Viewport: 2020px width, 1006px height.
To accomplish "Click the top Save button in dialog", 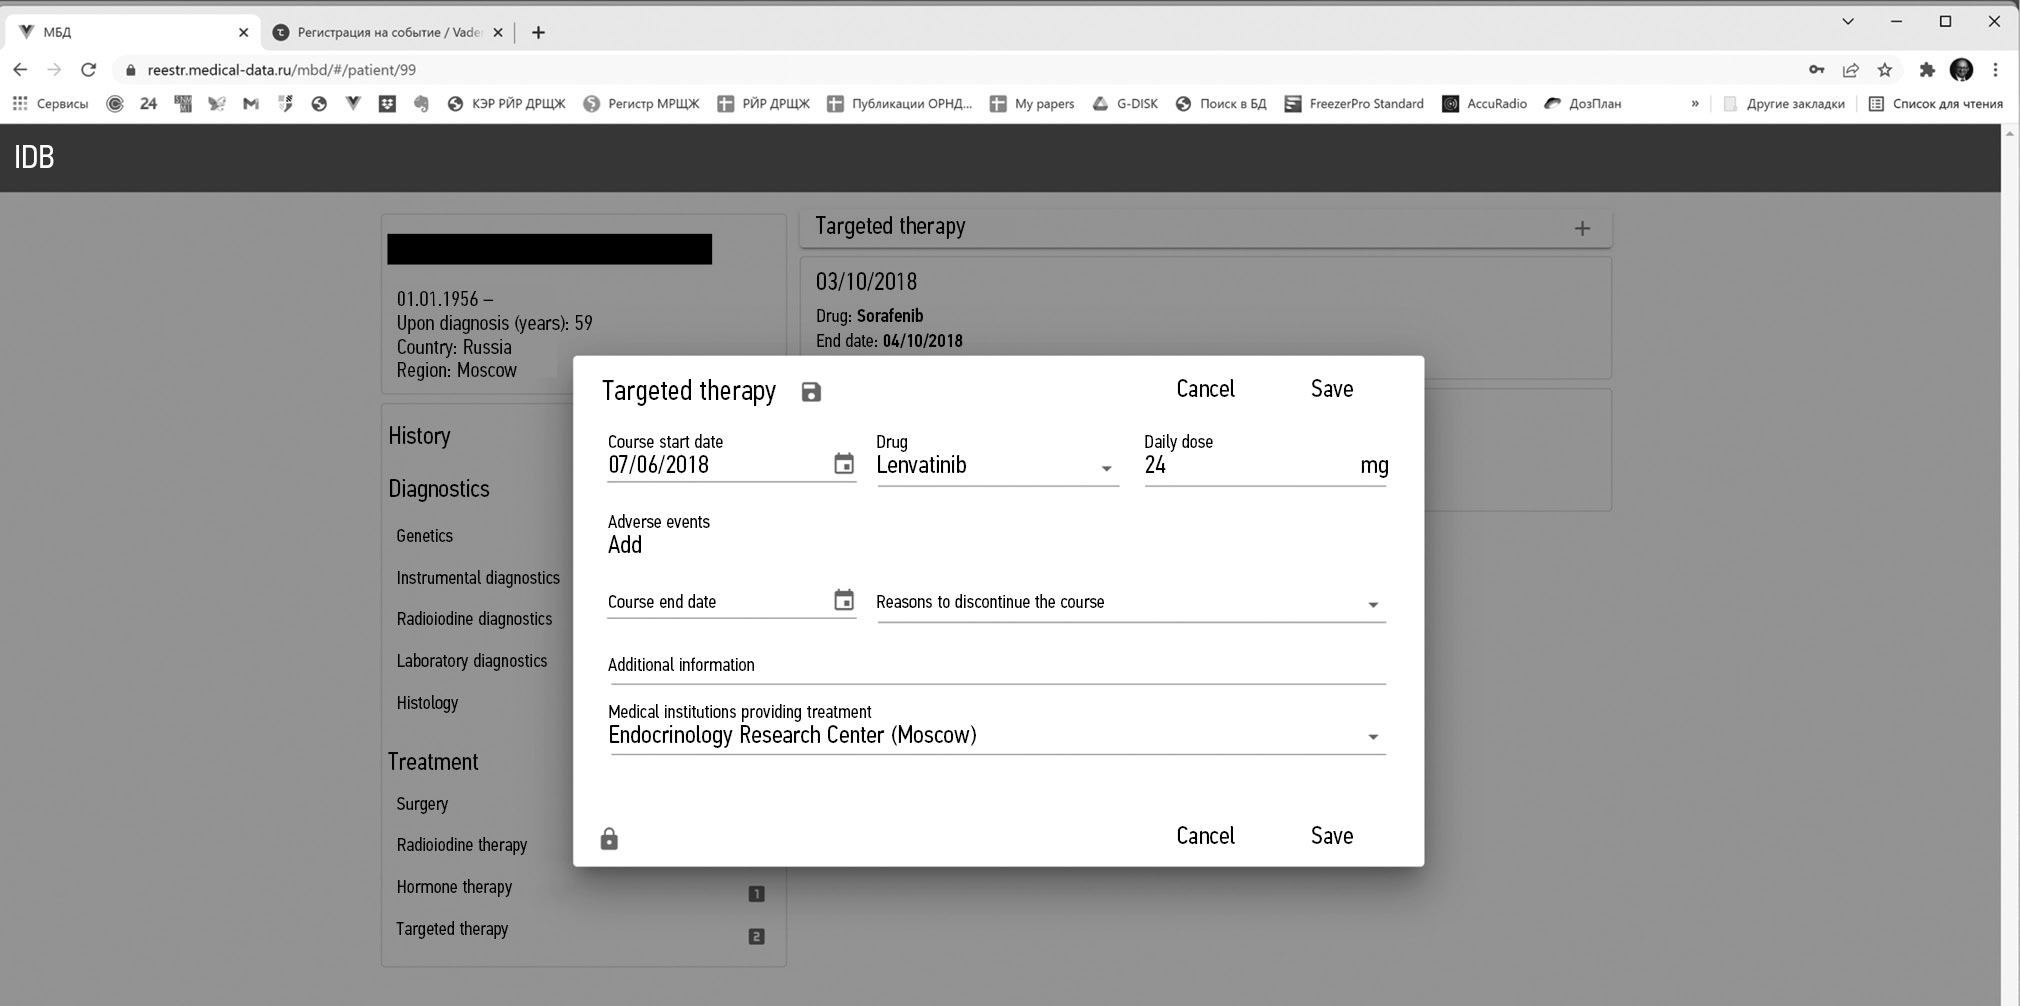I will [x=1331, y=389].
